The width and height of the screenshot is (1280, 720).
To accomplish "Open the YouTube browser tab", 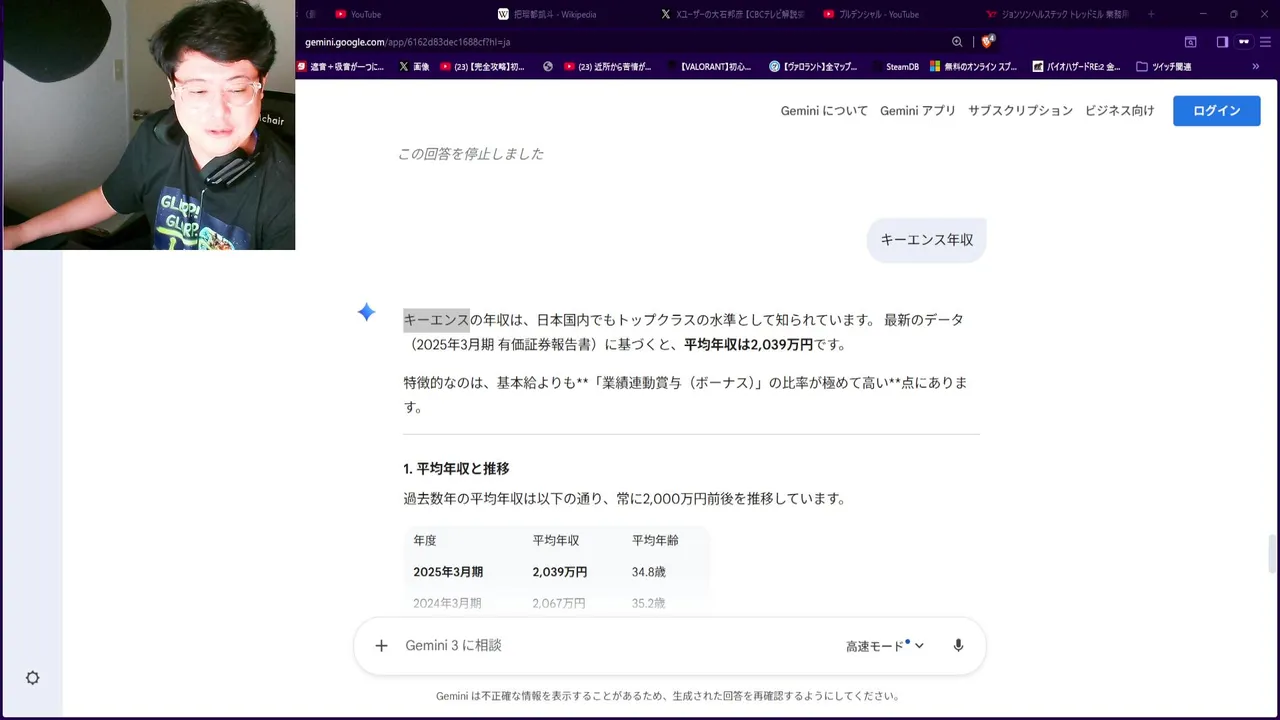I will (358, 14).
